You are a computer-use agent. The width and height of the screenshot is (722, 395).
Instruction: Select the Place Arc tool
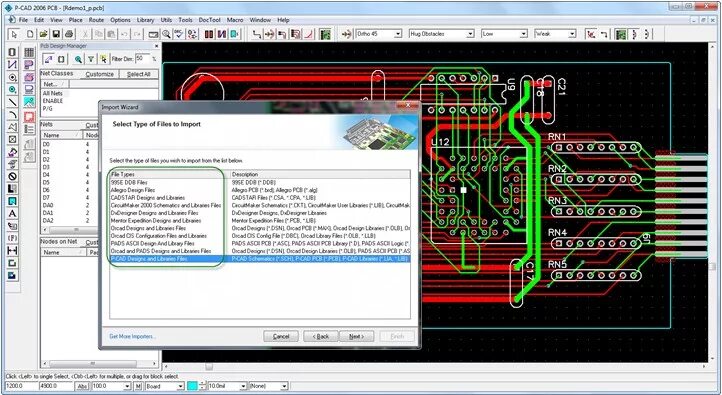[x=12, y=115]
